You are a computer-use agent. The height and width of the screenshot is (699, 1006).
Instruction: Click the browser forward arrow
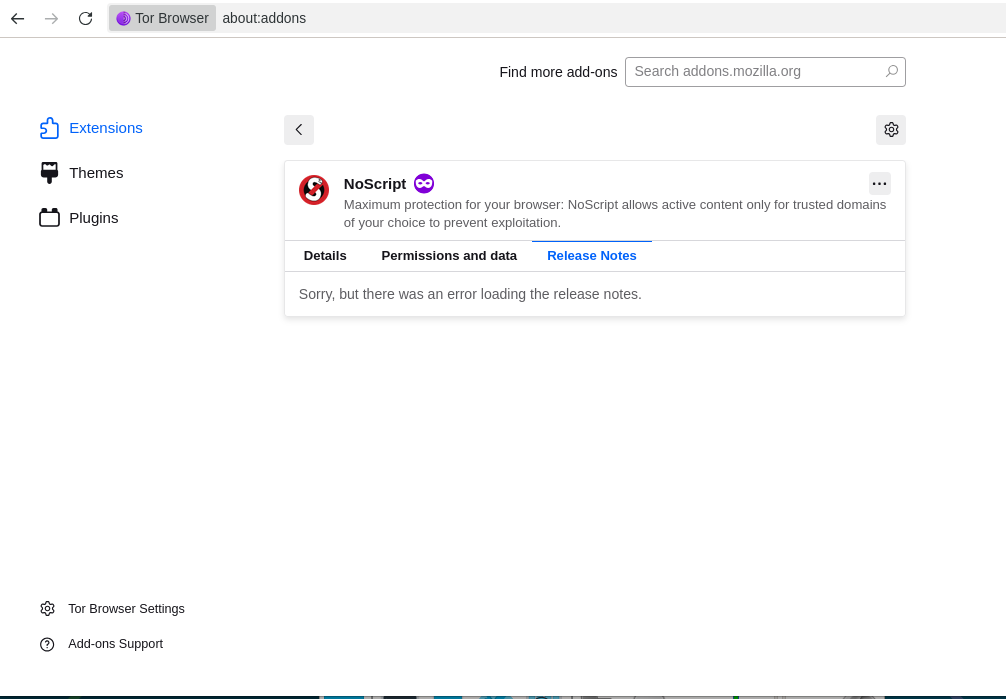click(x=51, y=19)
